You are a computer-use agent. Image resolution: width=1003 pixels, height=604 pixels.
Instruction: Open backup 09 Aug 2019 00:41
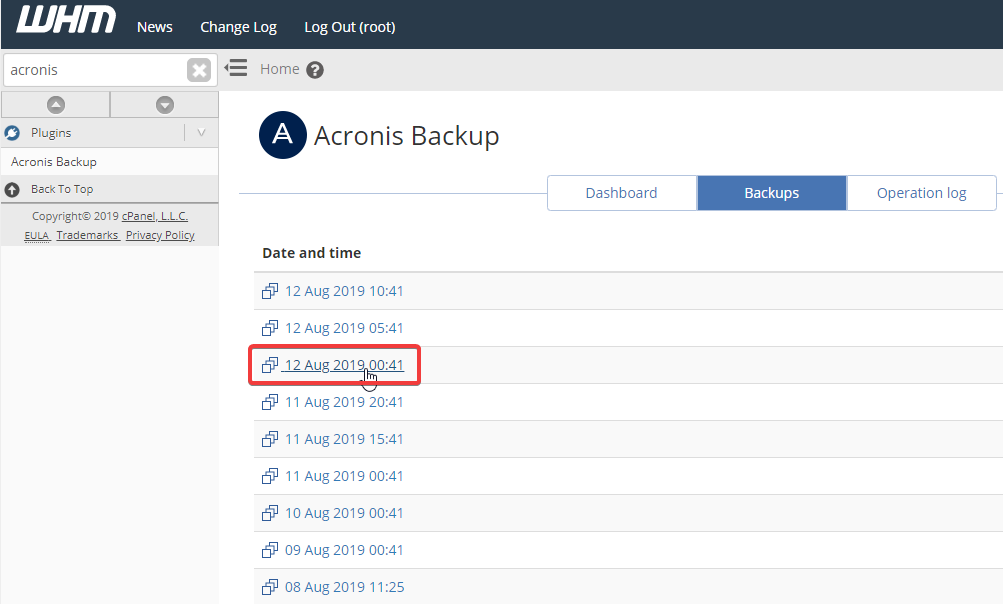pos(344,550)
